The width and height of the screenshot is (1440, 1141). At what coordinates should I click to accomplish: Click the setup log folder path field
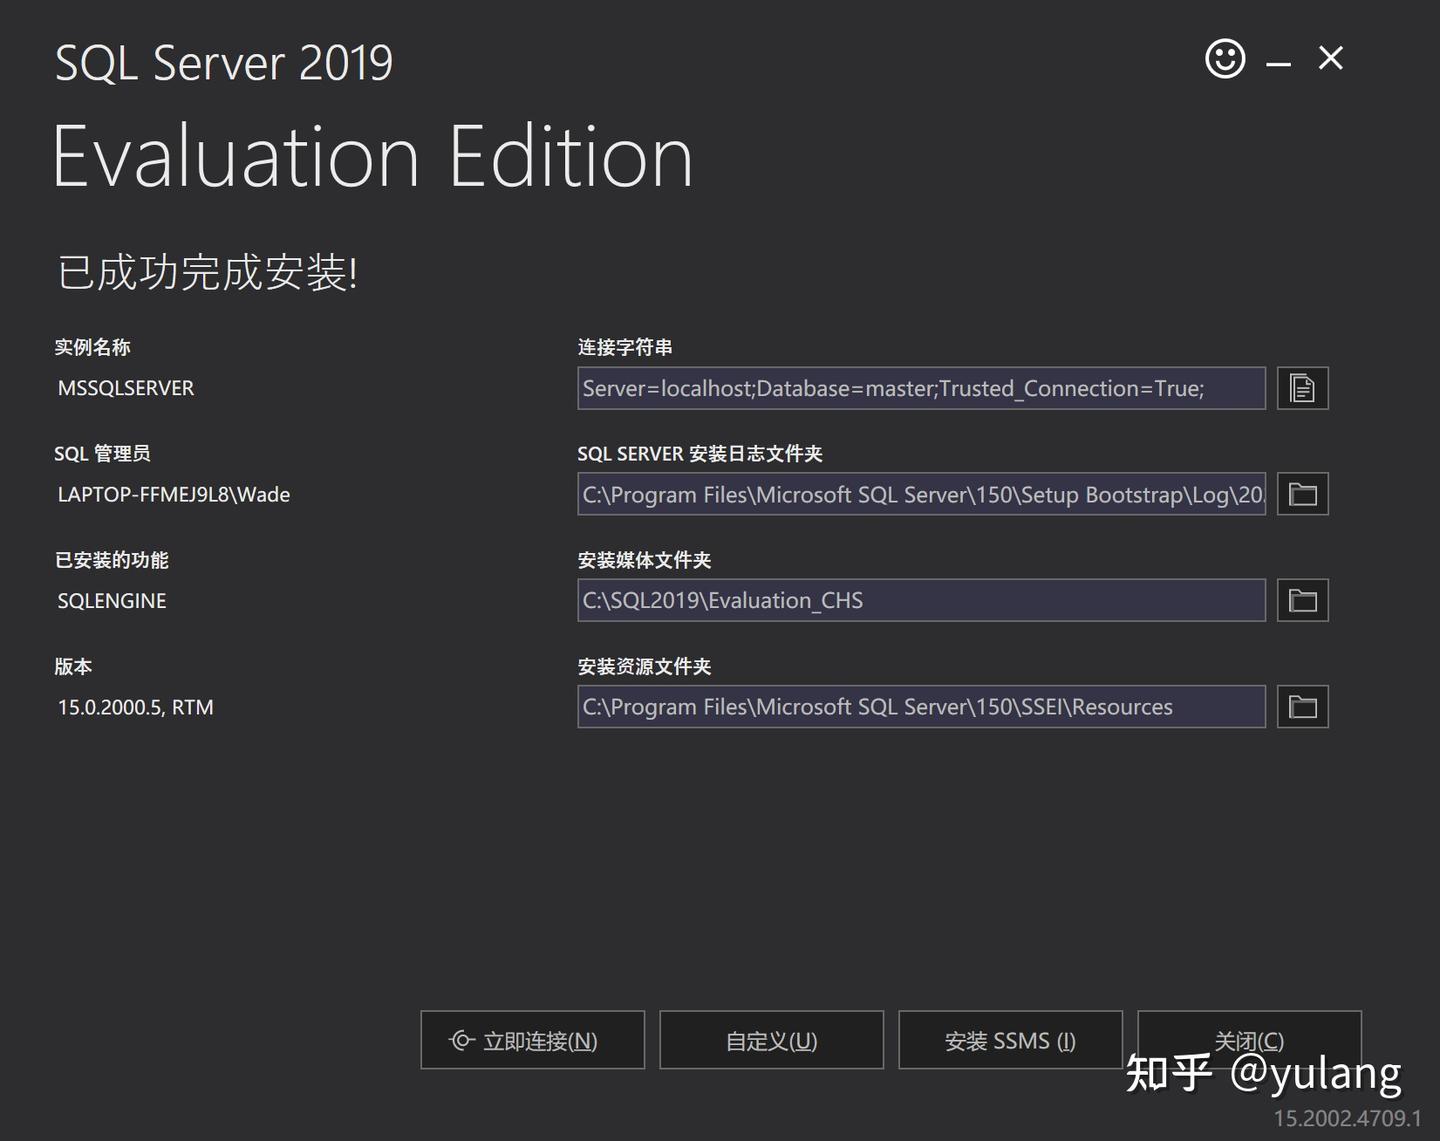(921, 494)
